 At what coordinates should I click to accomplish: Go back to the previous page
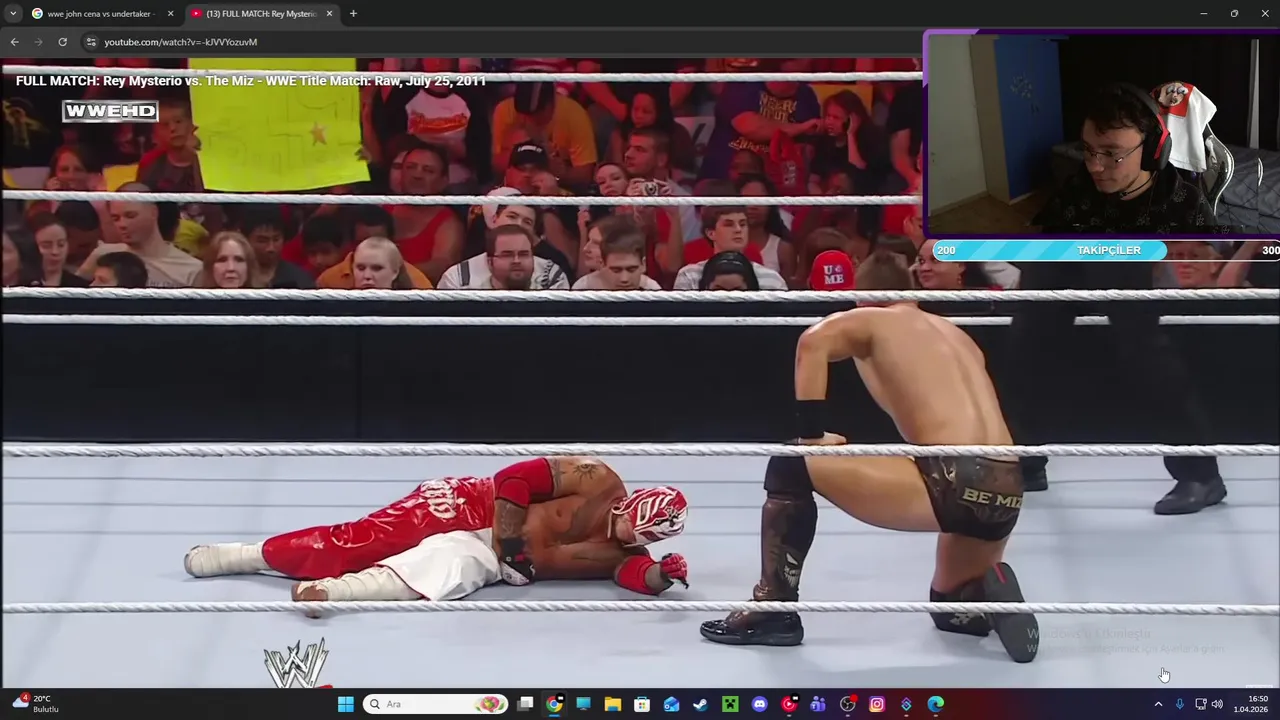point(14,42)
